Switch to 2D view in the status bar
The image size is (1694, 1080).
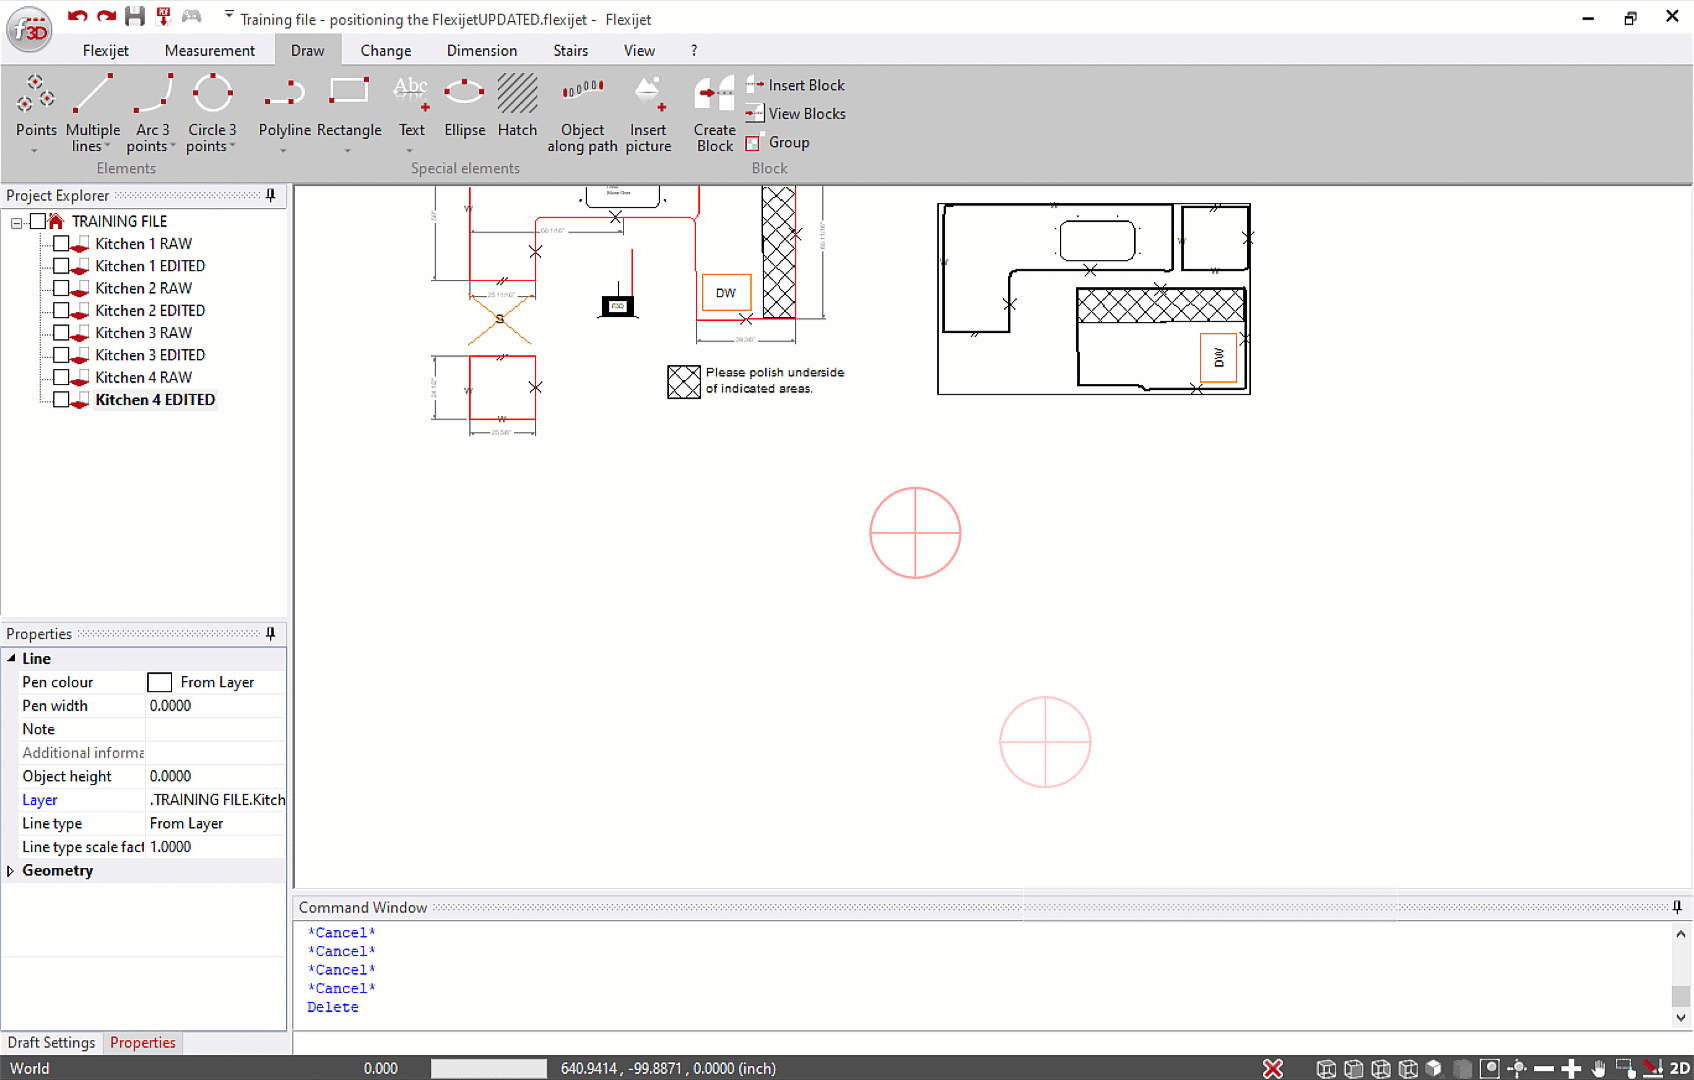pos(1679,1068)
